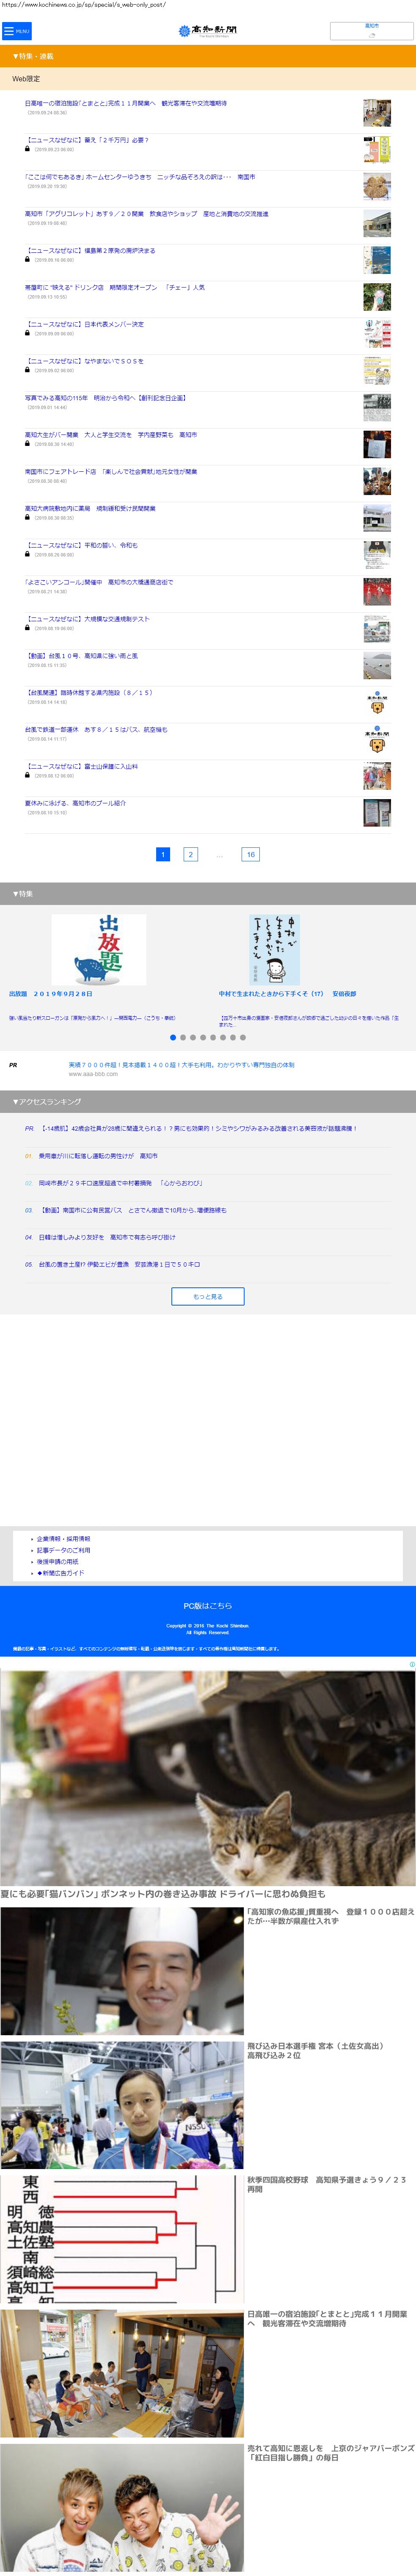This screenshot has width=416, height=2576.
Task: Open article 臨時休館する県内施設（８／１５）
Action: pyautogui.click(x=89, y=693)
